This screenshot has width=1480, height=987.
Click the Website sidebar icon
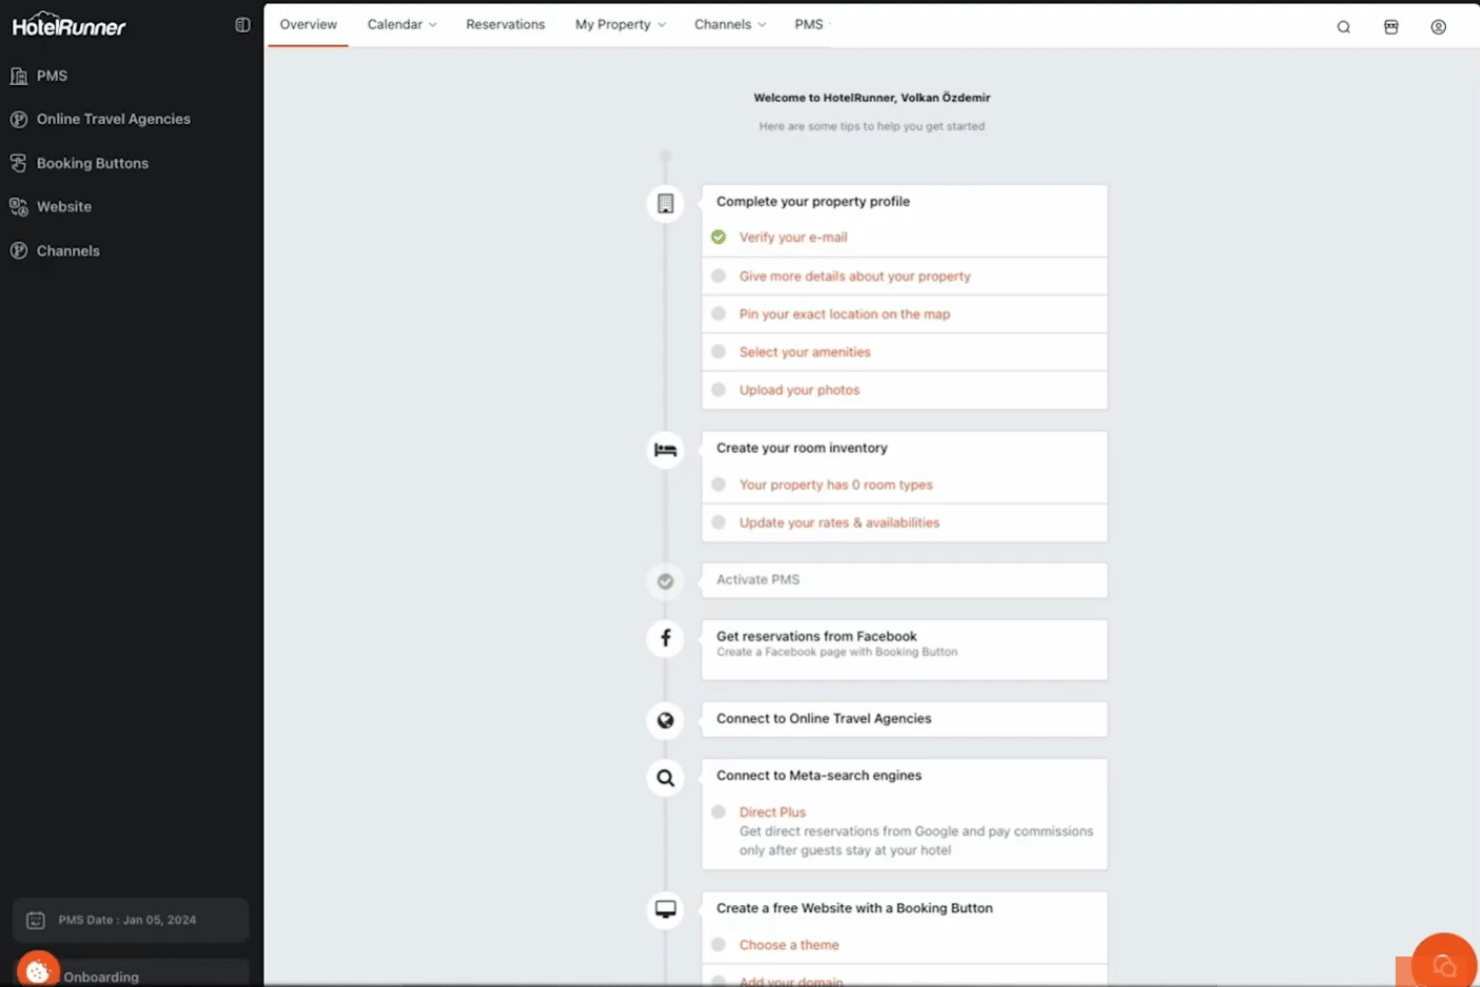(x=19, y=207)
